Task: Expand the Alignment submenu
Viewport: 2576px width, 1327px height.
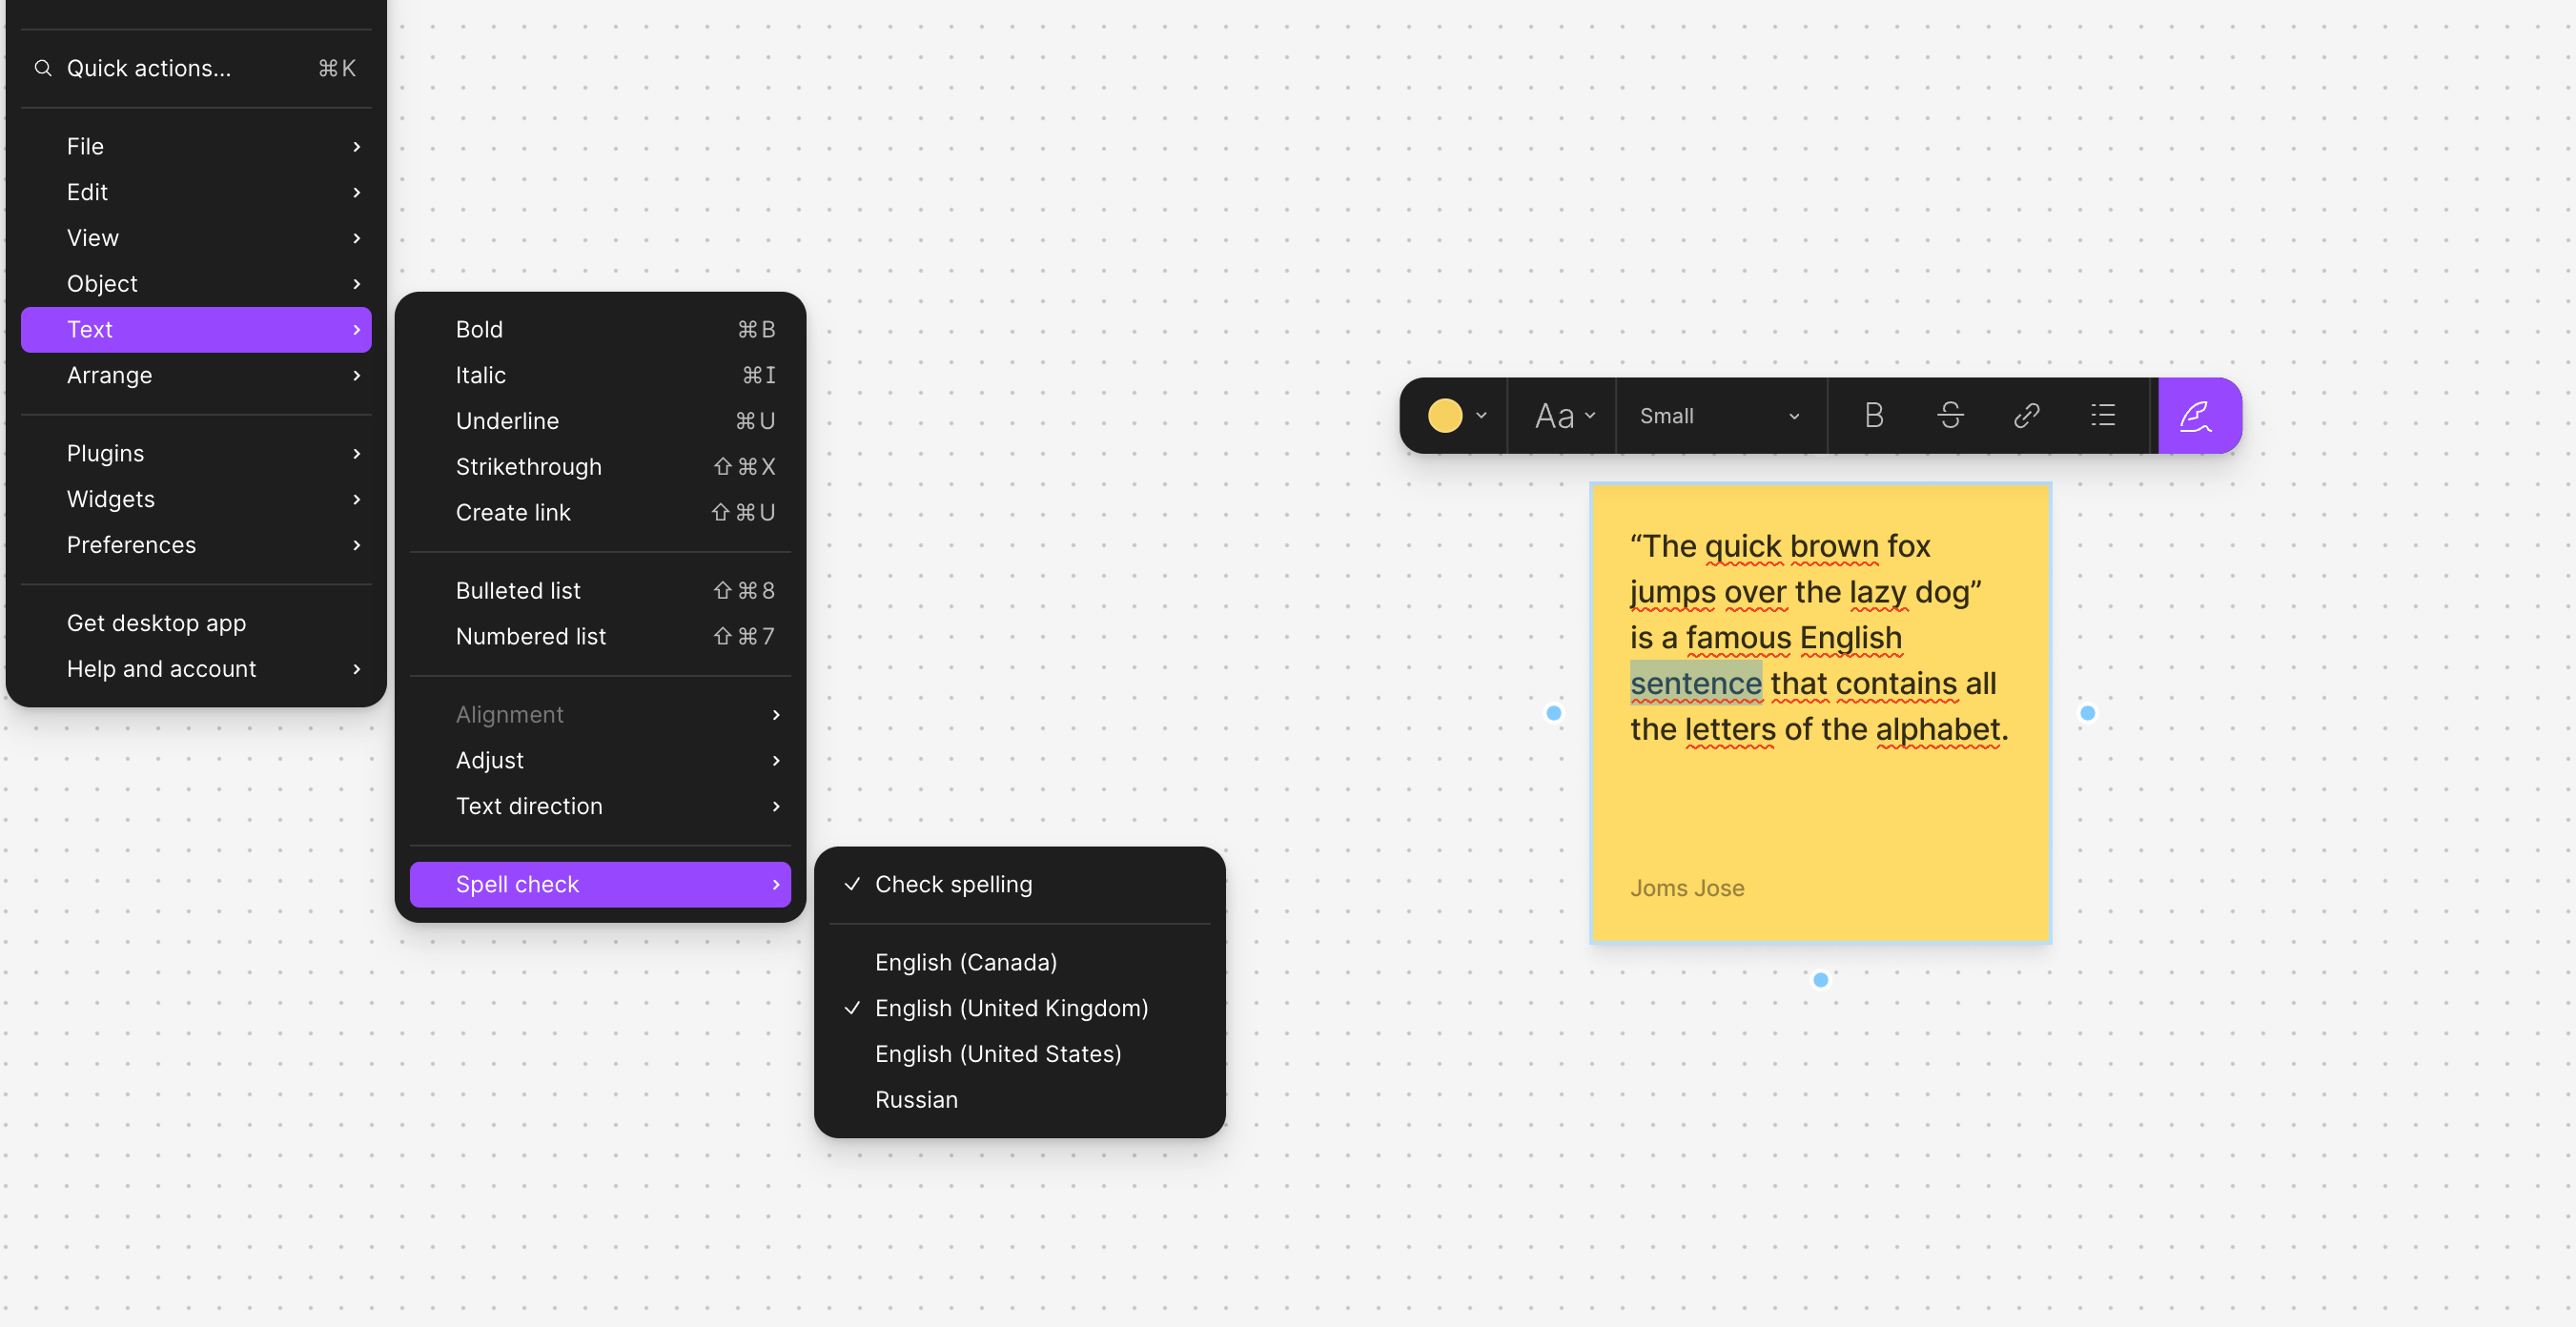Action: pyautogui.click(x=599, y=714)
